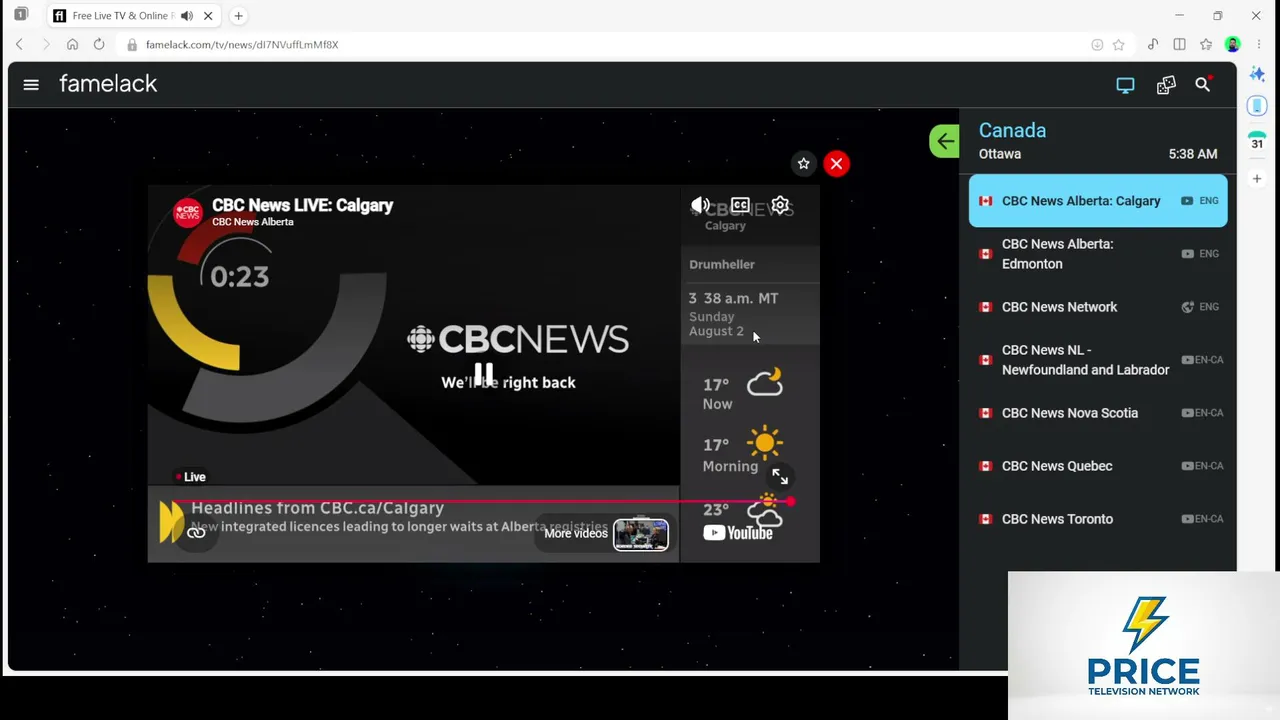The height and width of the screenshot is (720, 1280).
Task: Click the CBC News Alberta channel name
Action: click(252, 222)
